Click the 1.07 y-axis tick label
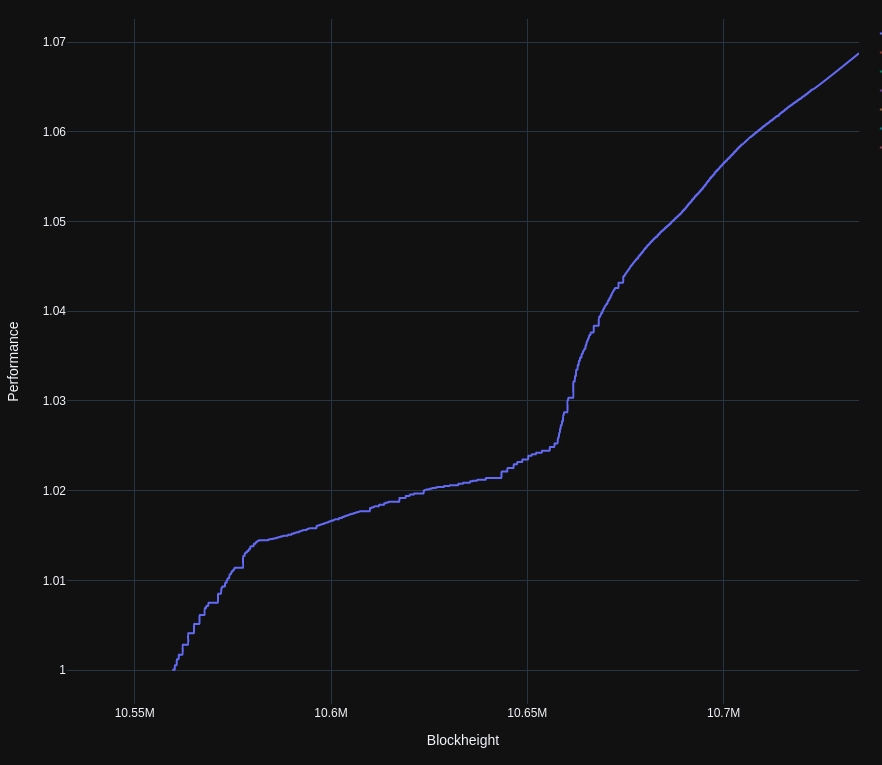 tap(54, 42)
